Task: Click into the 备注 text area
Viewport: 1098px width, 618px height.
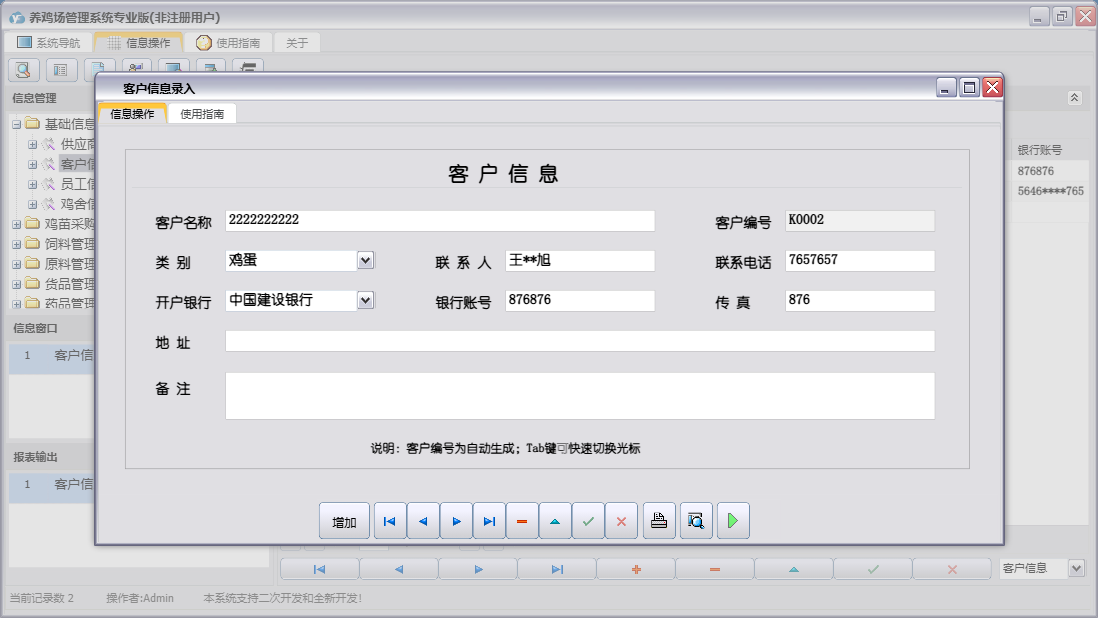Action: 579,396
